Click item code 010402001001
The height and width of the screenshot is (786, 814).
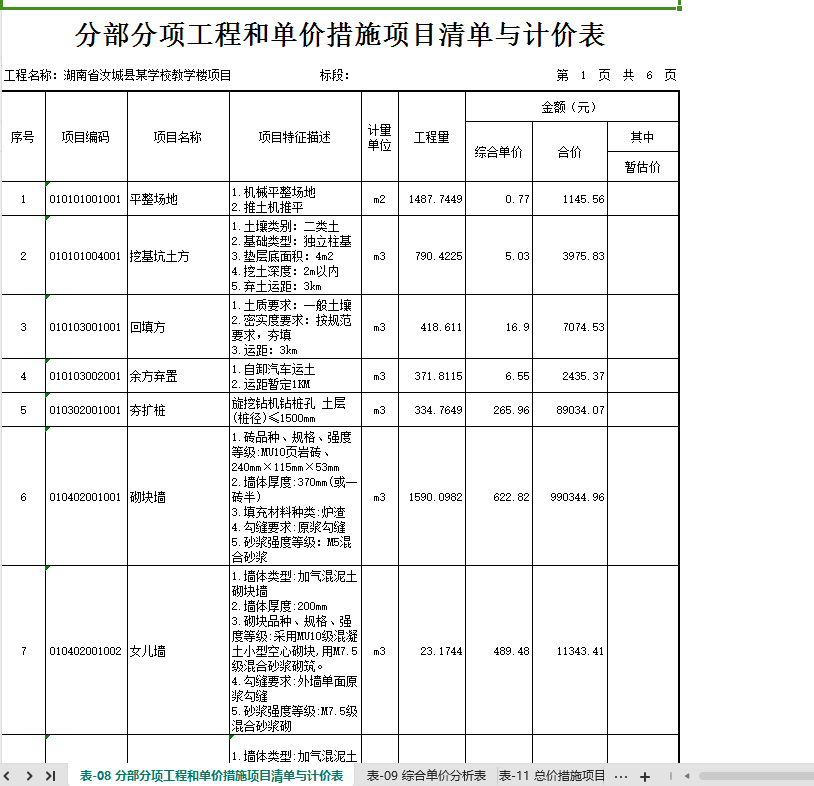(x=85, y=497)
